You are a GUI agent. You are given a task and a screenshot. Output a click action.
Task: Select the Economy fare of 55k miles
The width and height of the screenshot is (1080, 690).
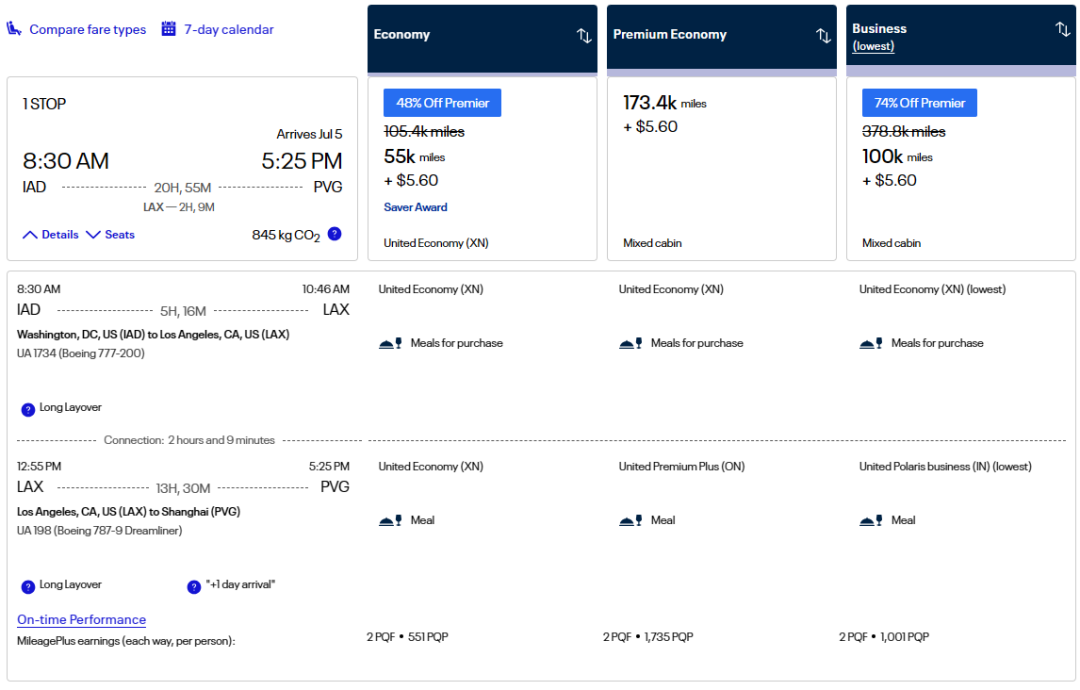482,169
